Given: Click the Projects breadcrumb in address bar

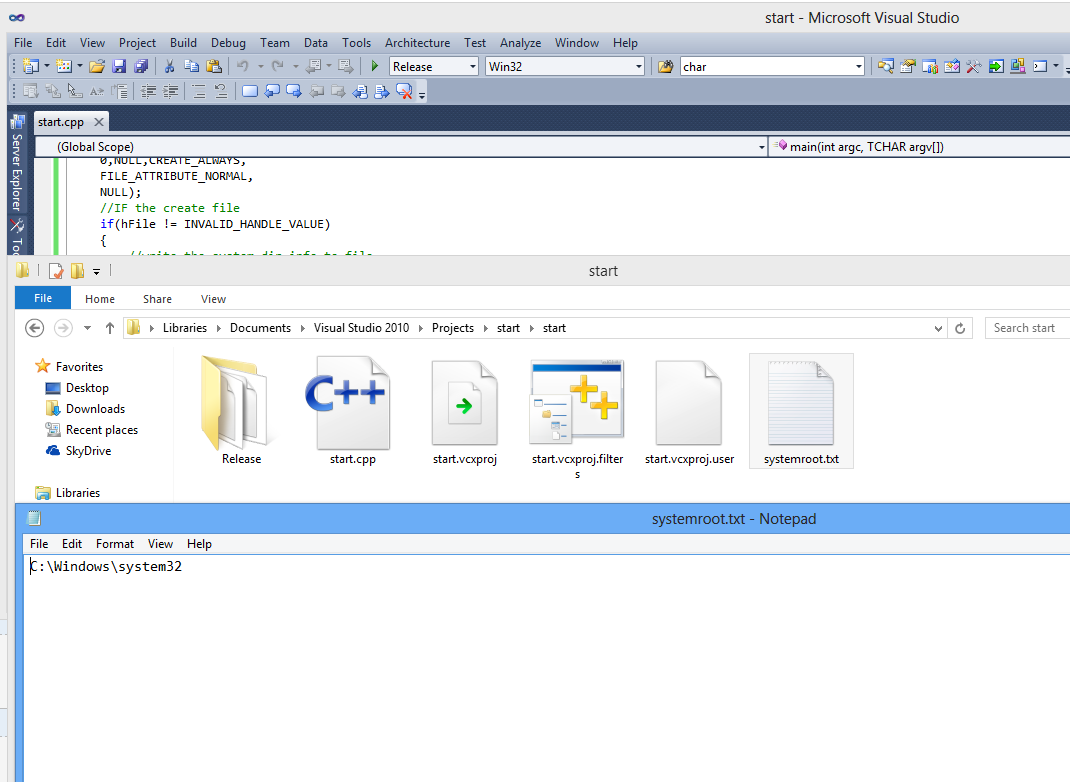Looking at the screenshot, I should coord(452,328).
